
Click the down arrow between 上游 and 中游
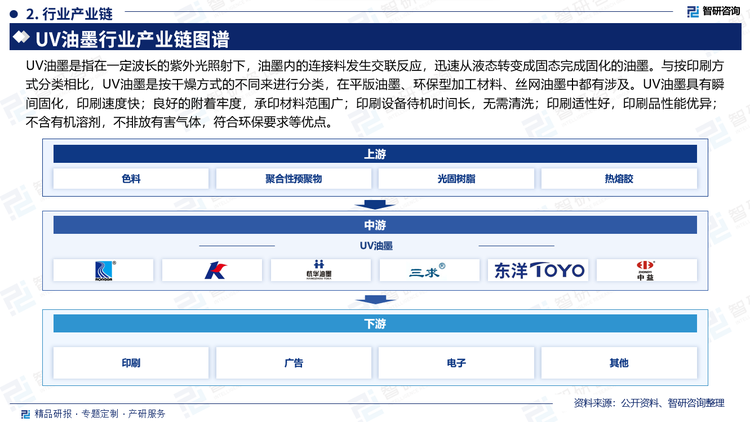point(375,205)
